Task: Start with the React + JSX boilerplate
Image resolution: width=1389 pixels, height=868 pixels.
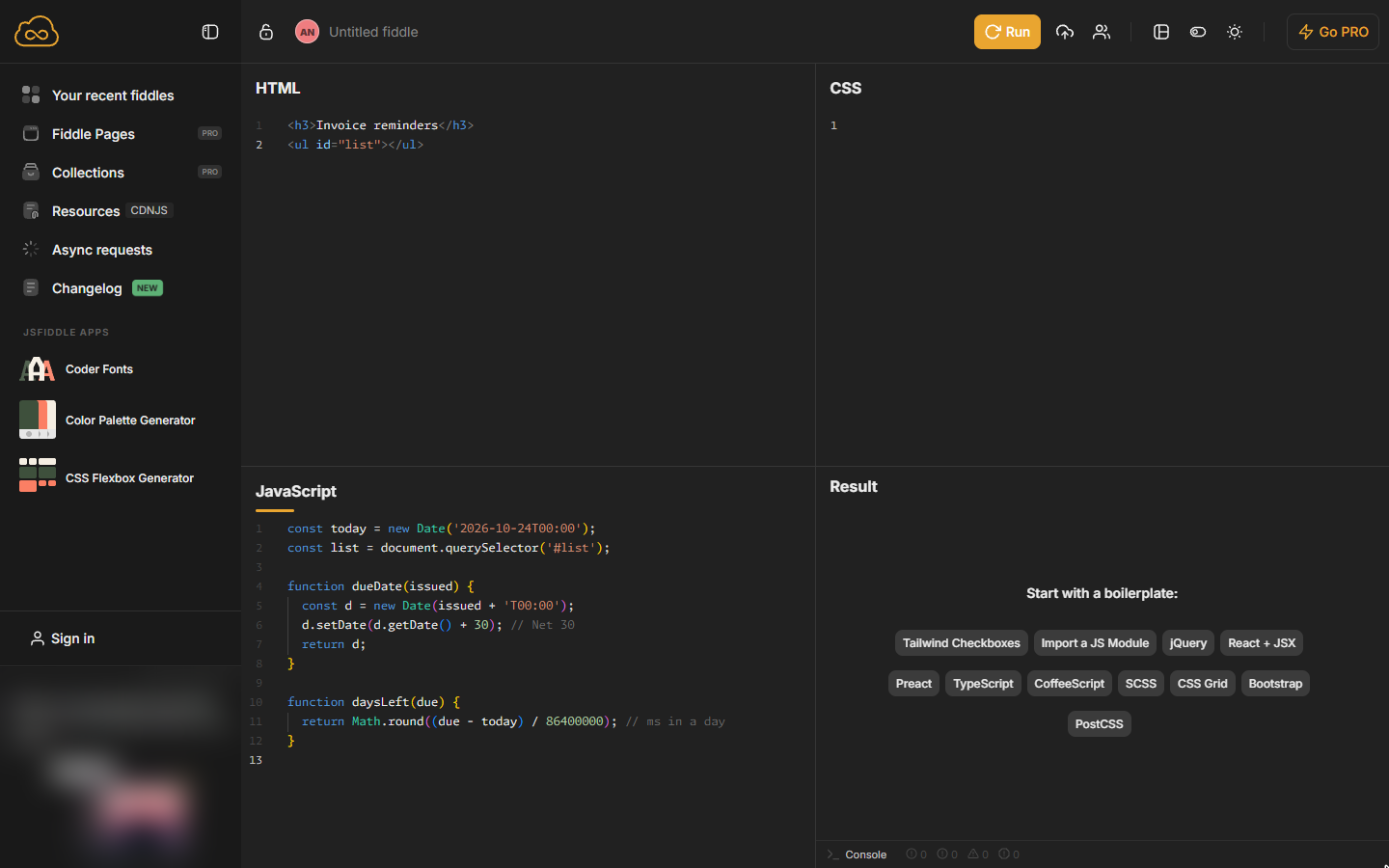Action: click(x=1261, y=643)
